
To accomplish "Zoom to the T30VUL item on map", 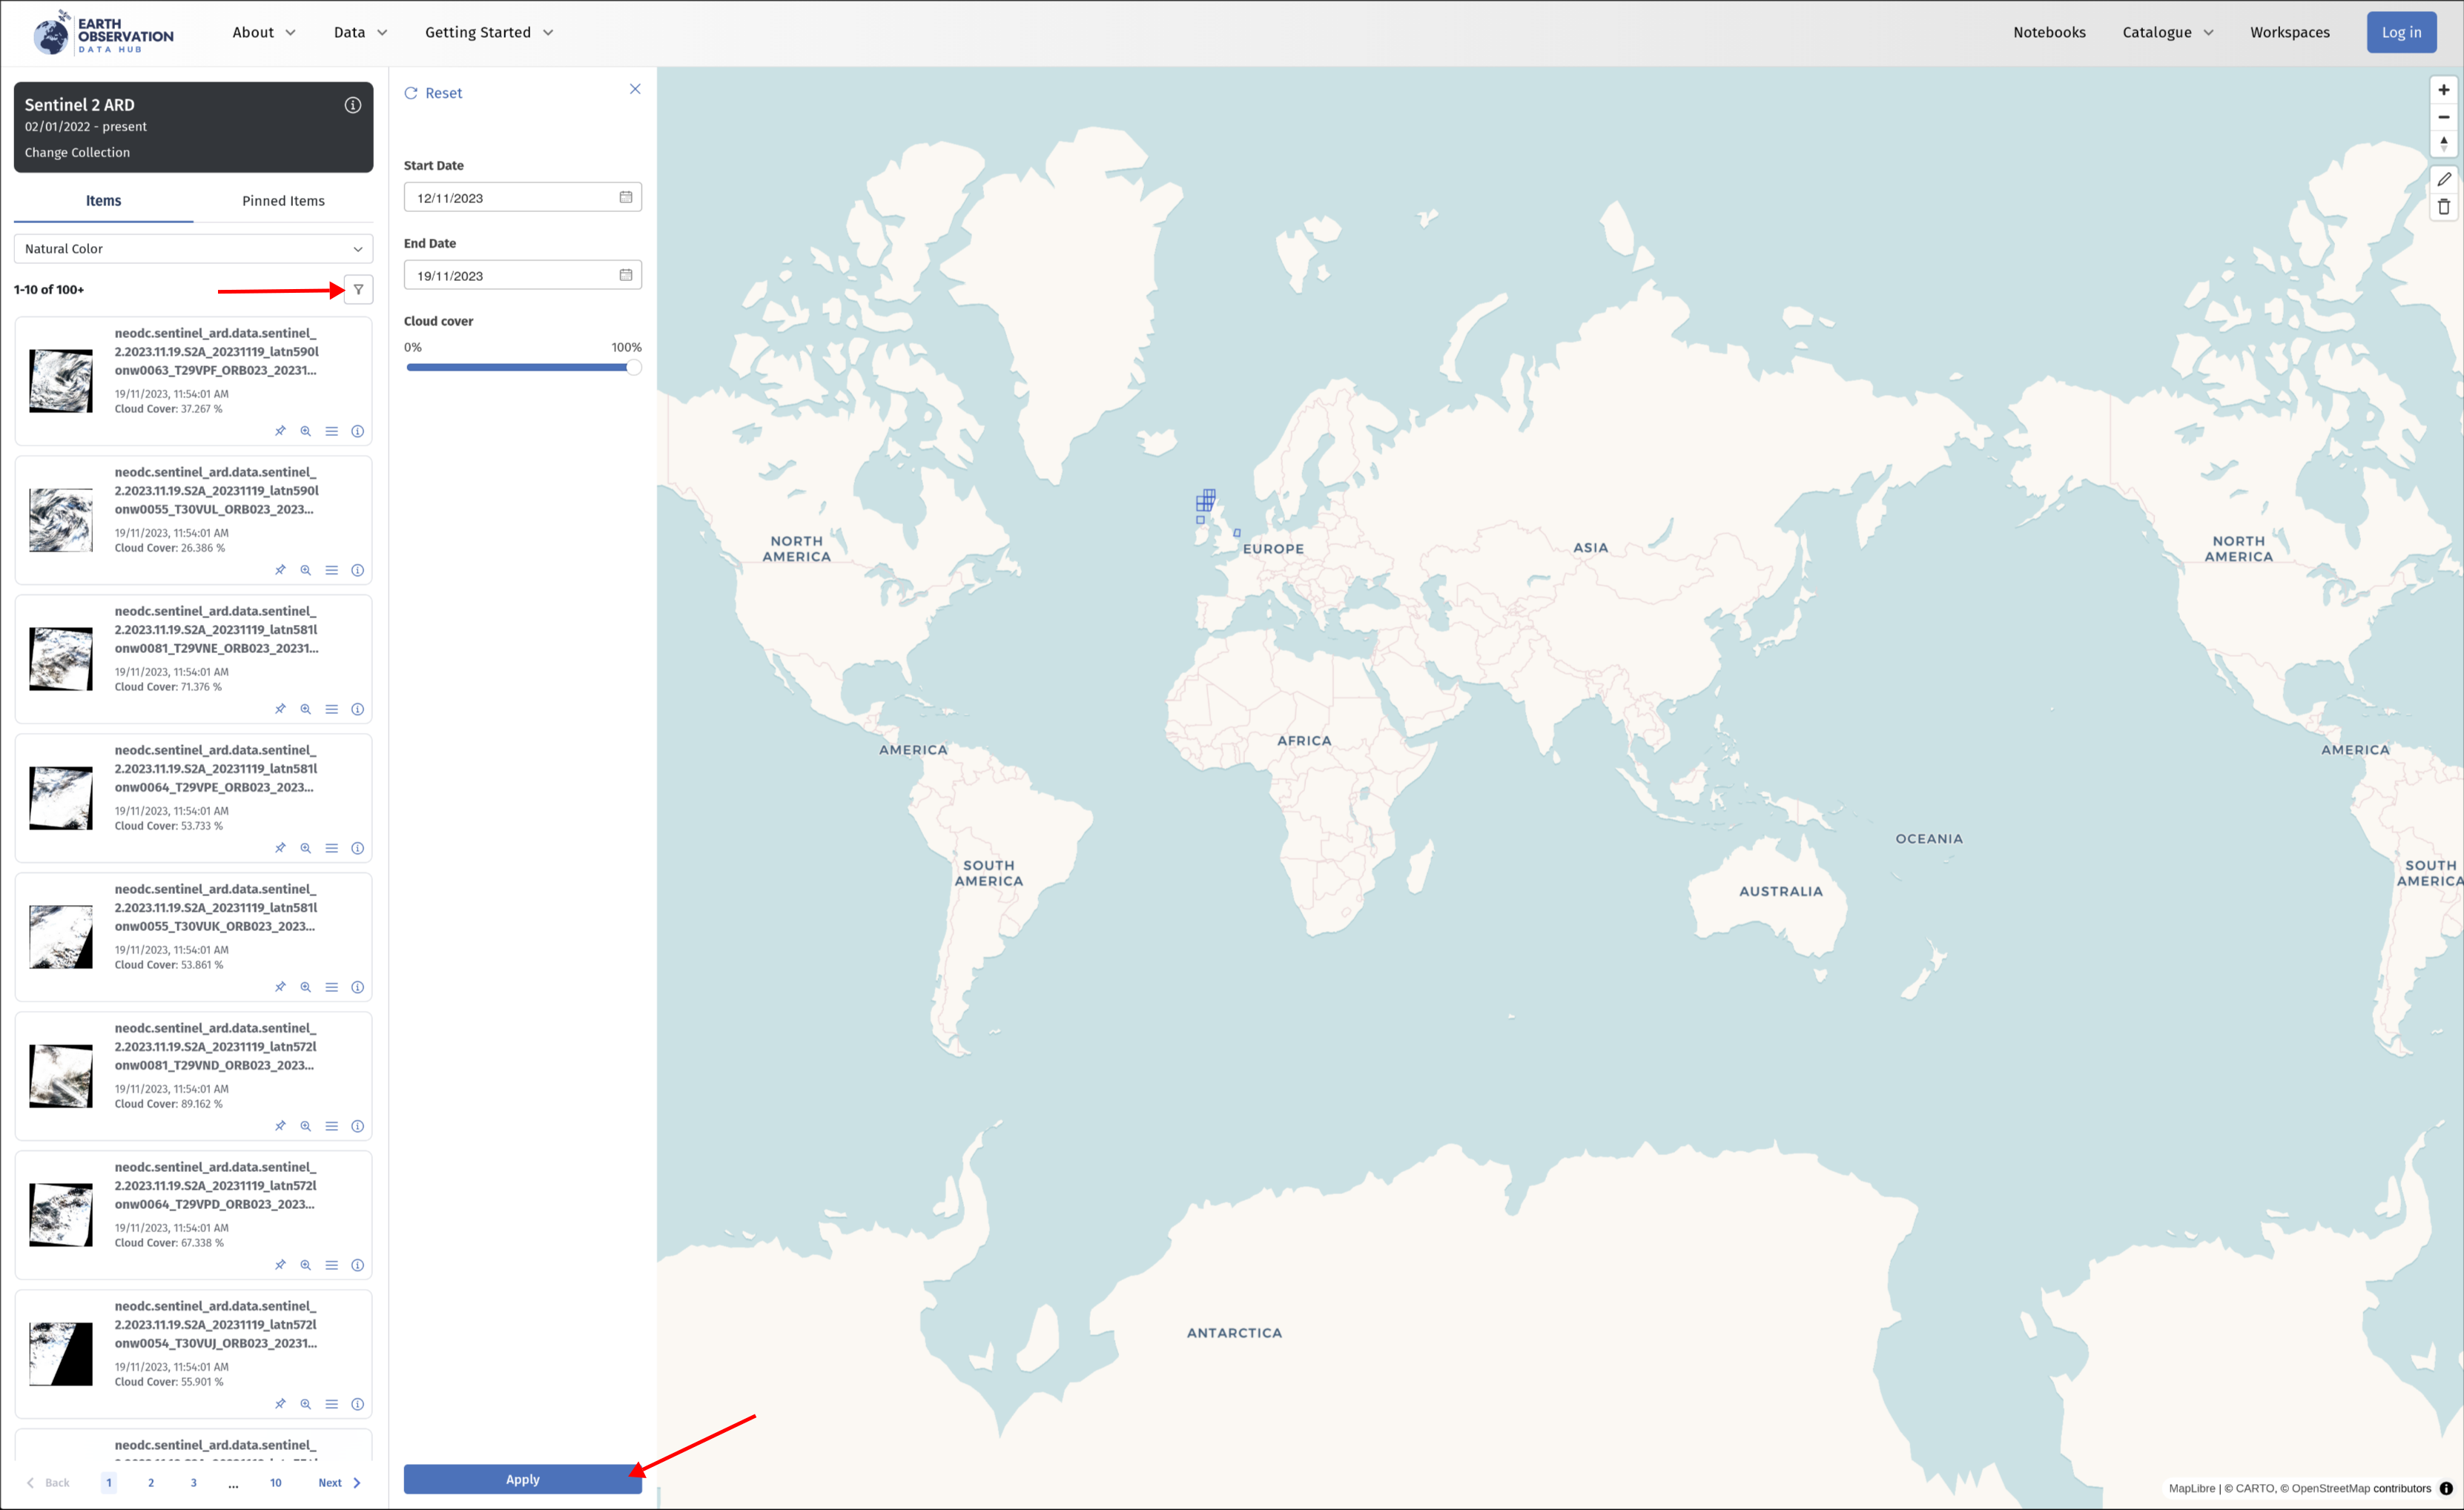I will coord(306,570).
